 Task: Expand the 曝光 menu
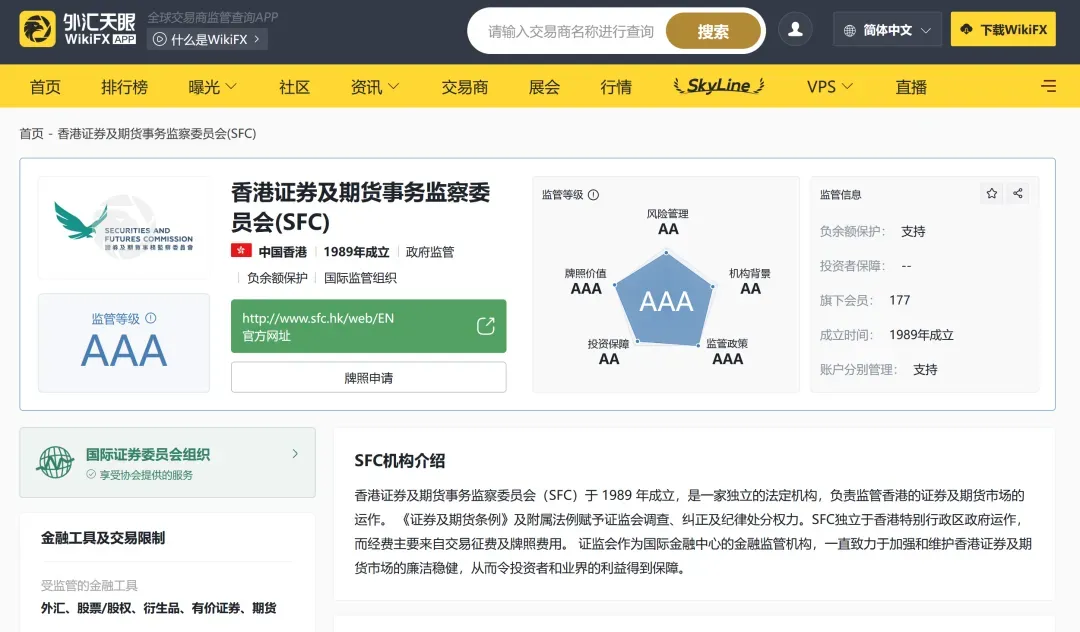211,87
